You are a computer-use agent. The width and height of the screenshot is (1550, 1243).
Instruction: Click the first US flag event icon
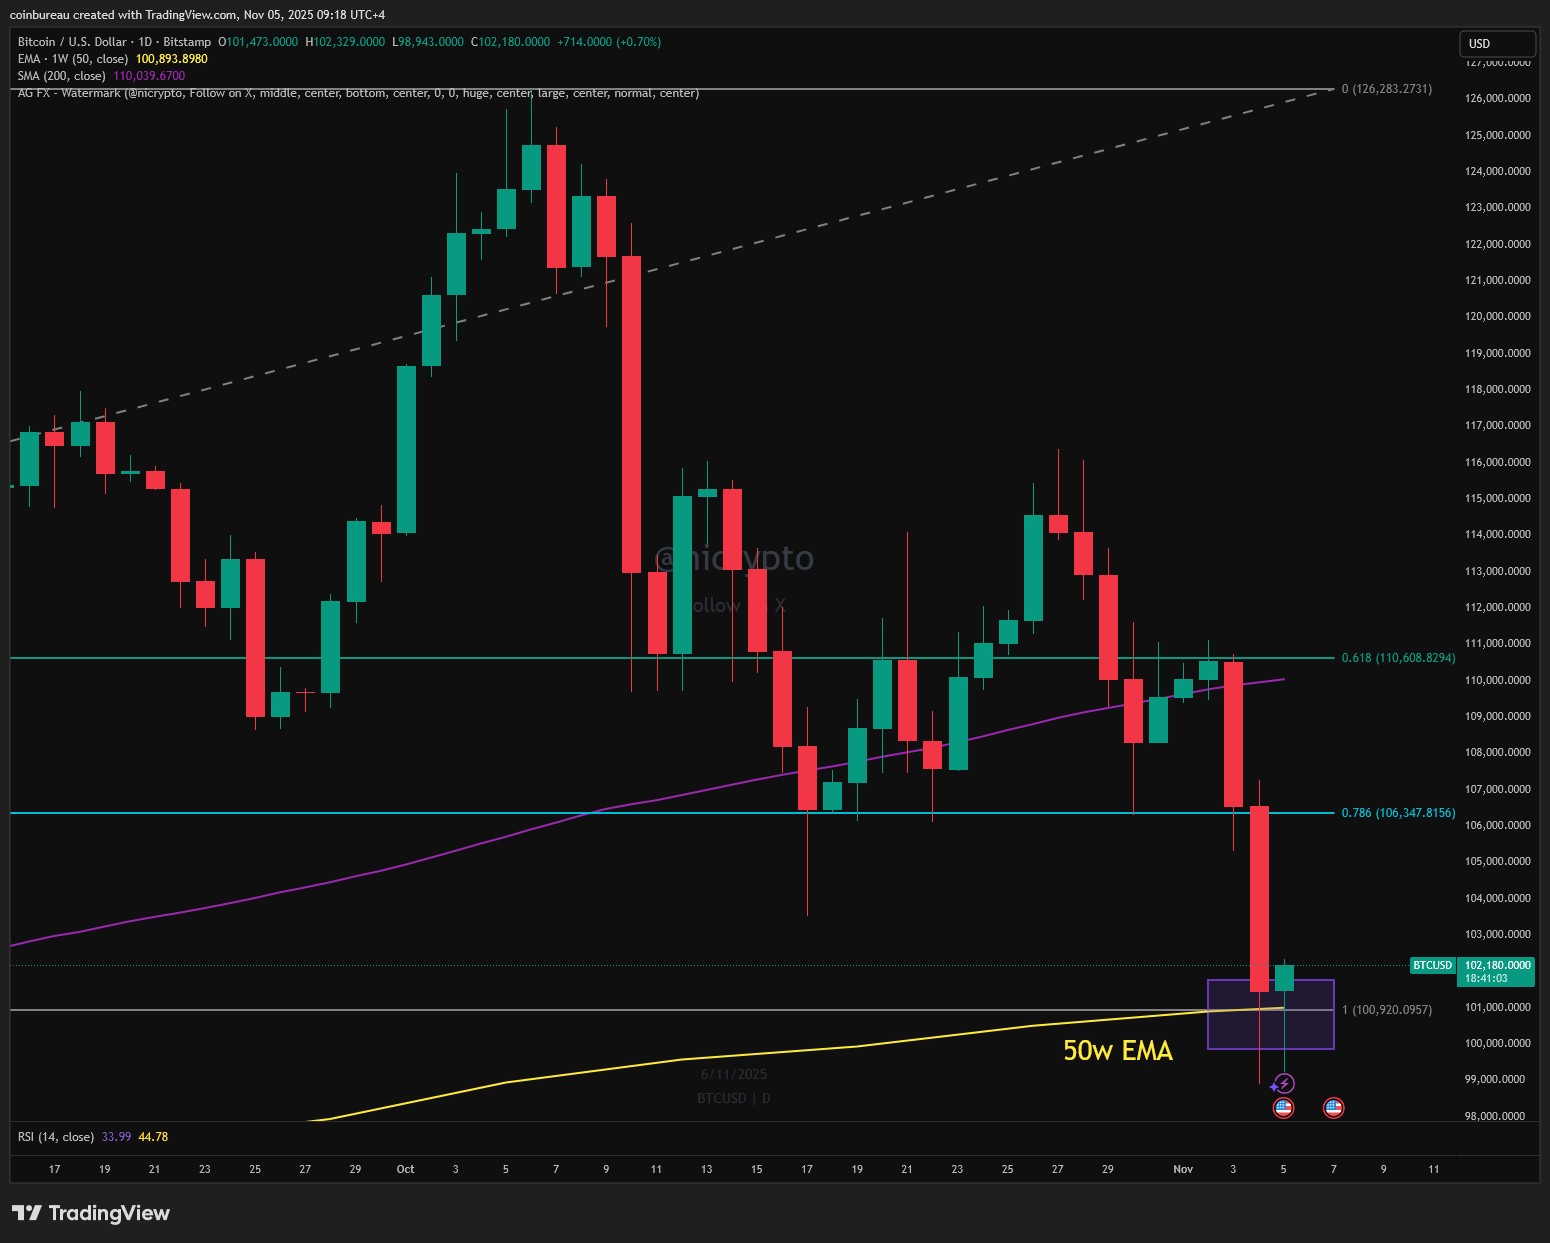[x=1283, y=1107]
